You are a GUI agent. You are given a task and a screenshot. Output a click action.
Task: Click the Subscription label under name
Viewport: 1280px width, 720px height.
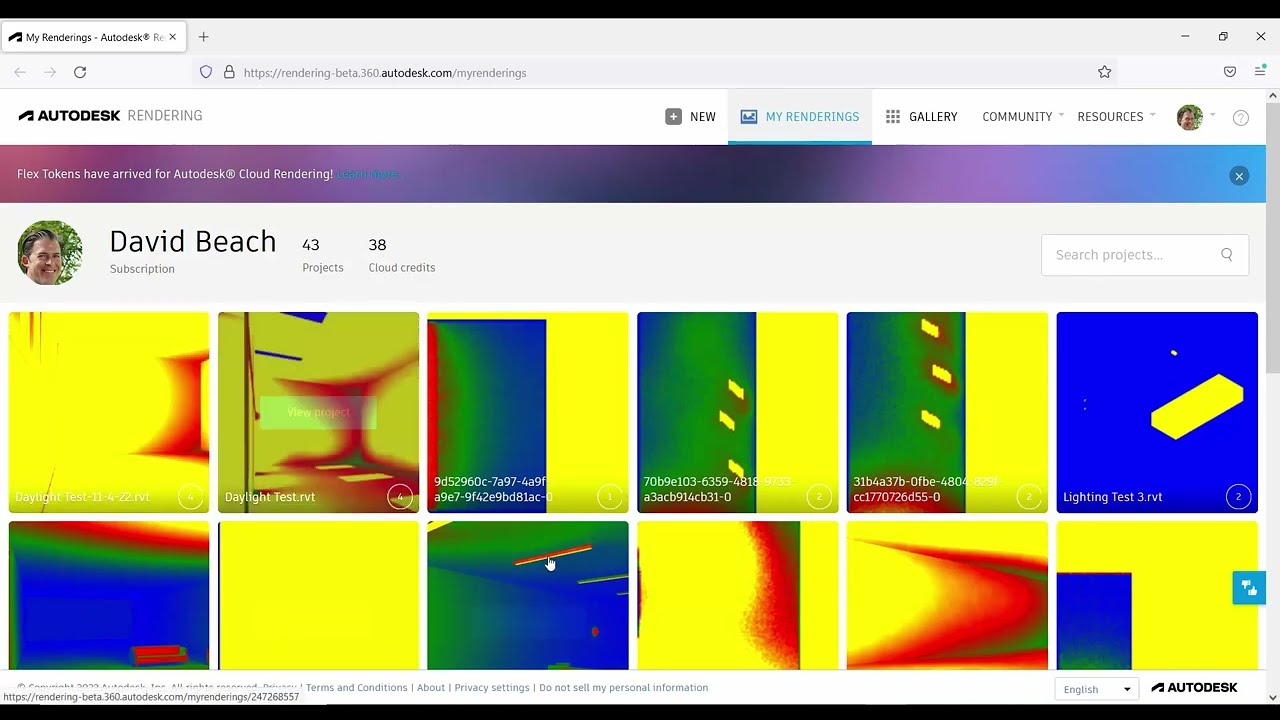[x=142, y=269]
